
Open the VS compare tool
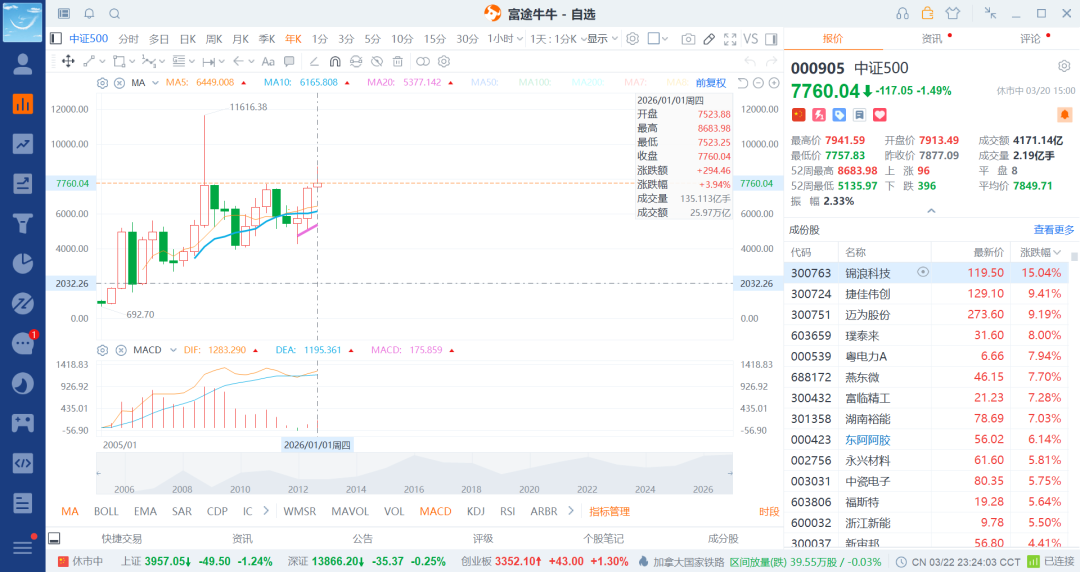[x=751, y=39]
